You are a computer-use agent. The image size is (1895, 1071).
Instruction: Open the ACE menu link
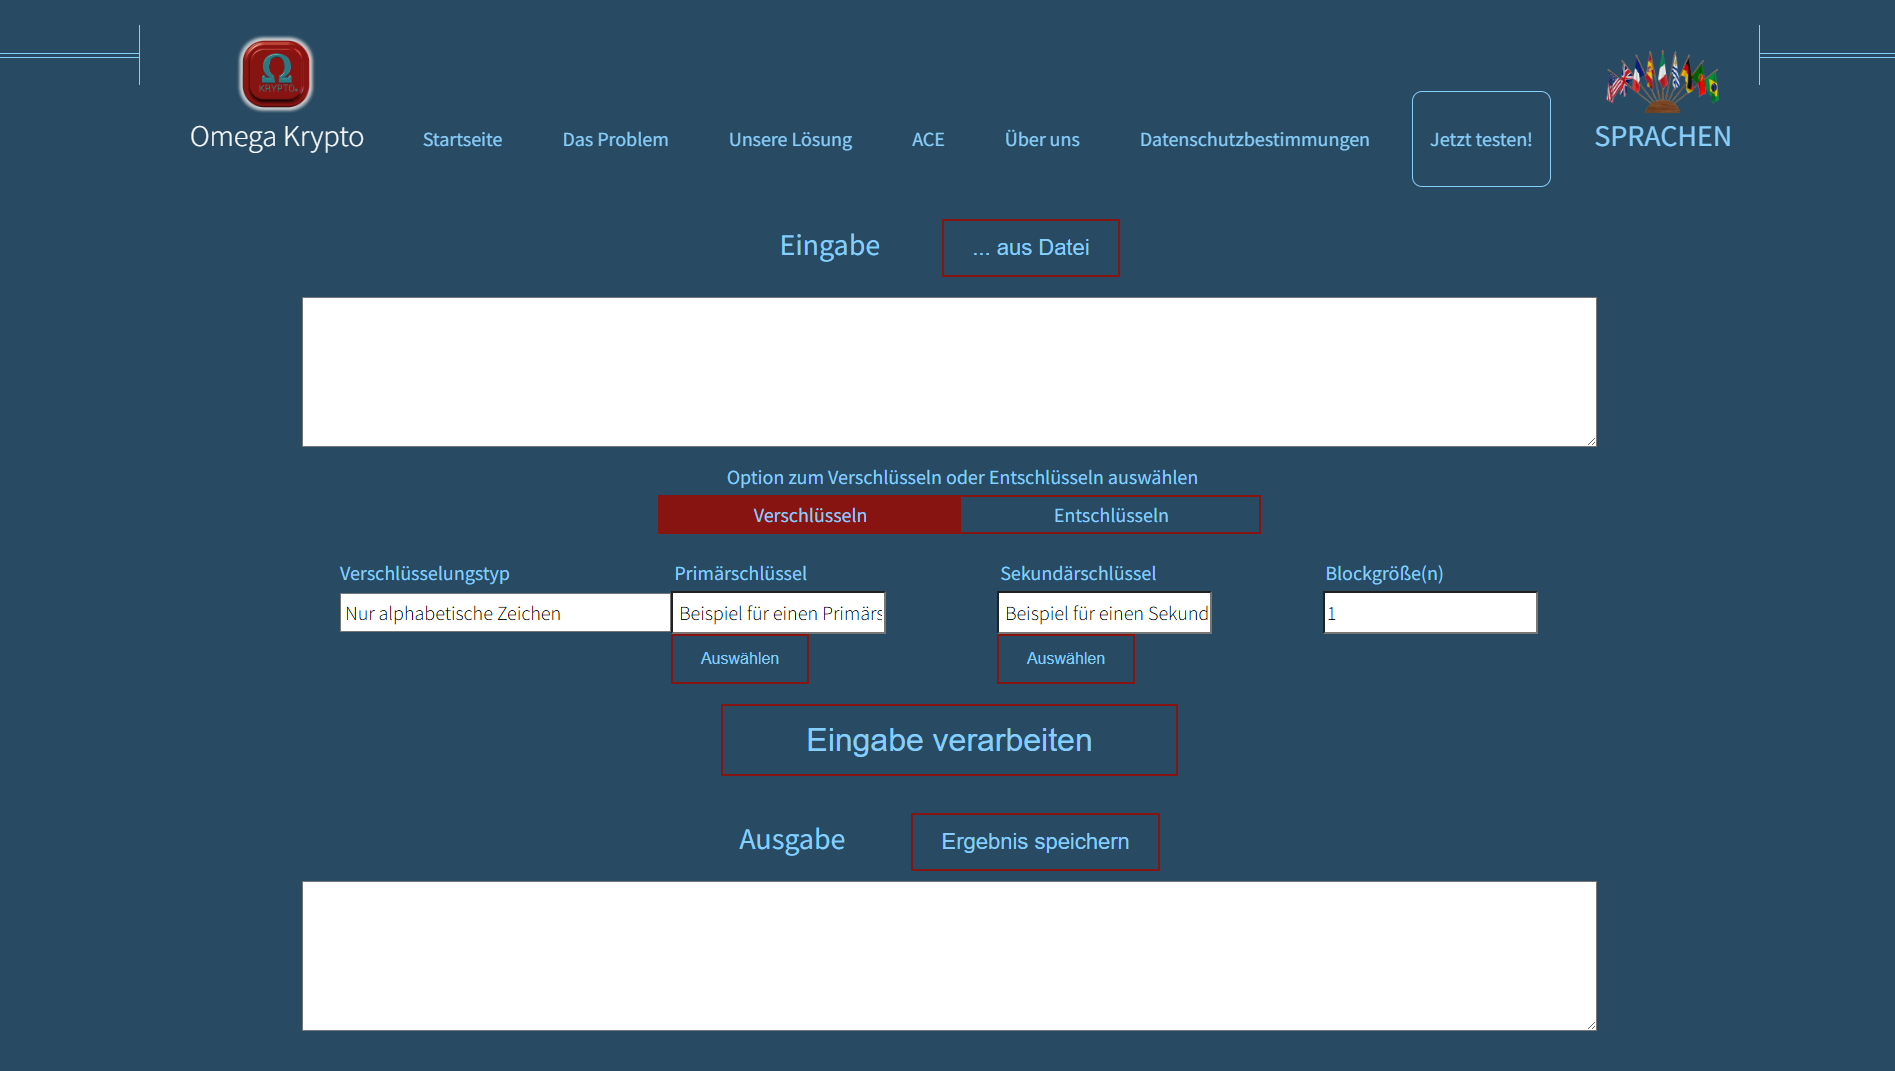pos(927,140)
